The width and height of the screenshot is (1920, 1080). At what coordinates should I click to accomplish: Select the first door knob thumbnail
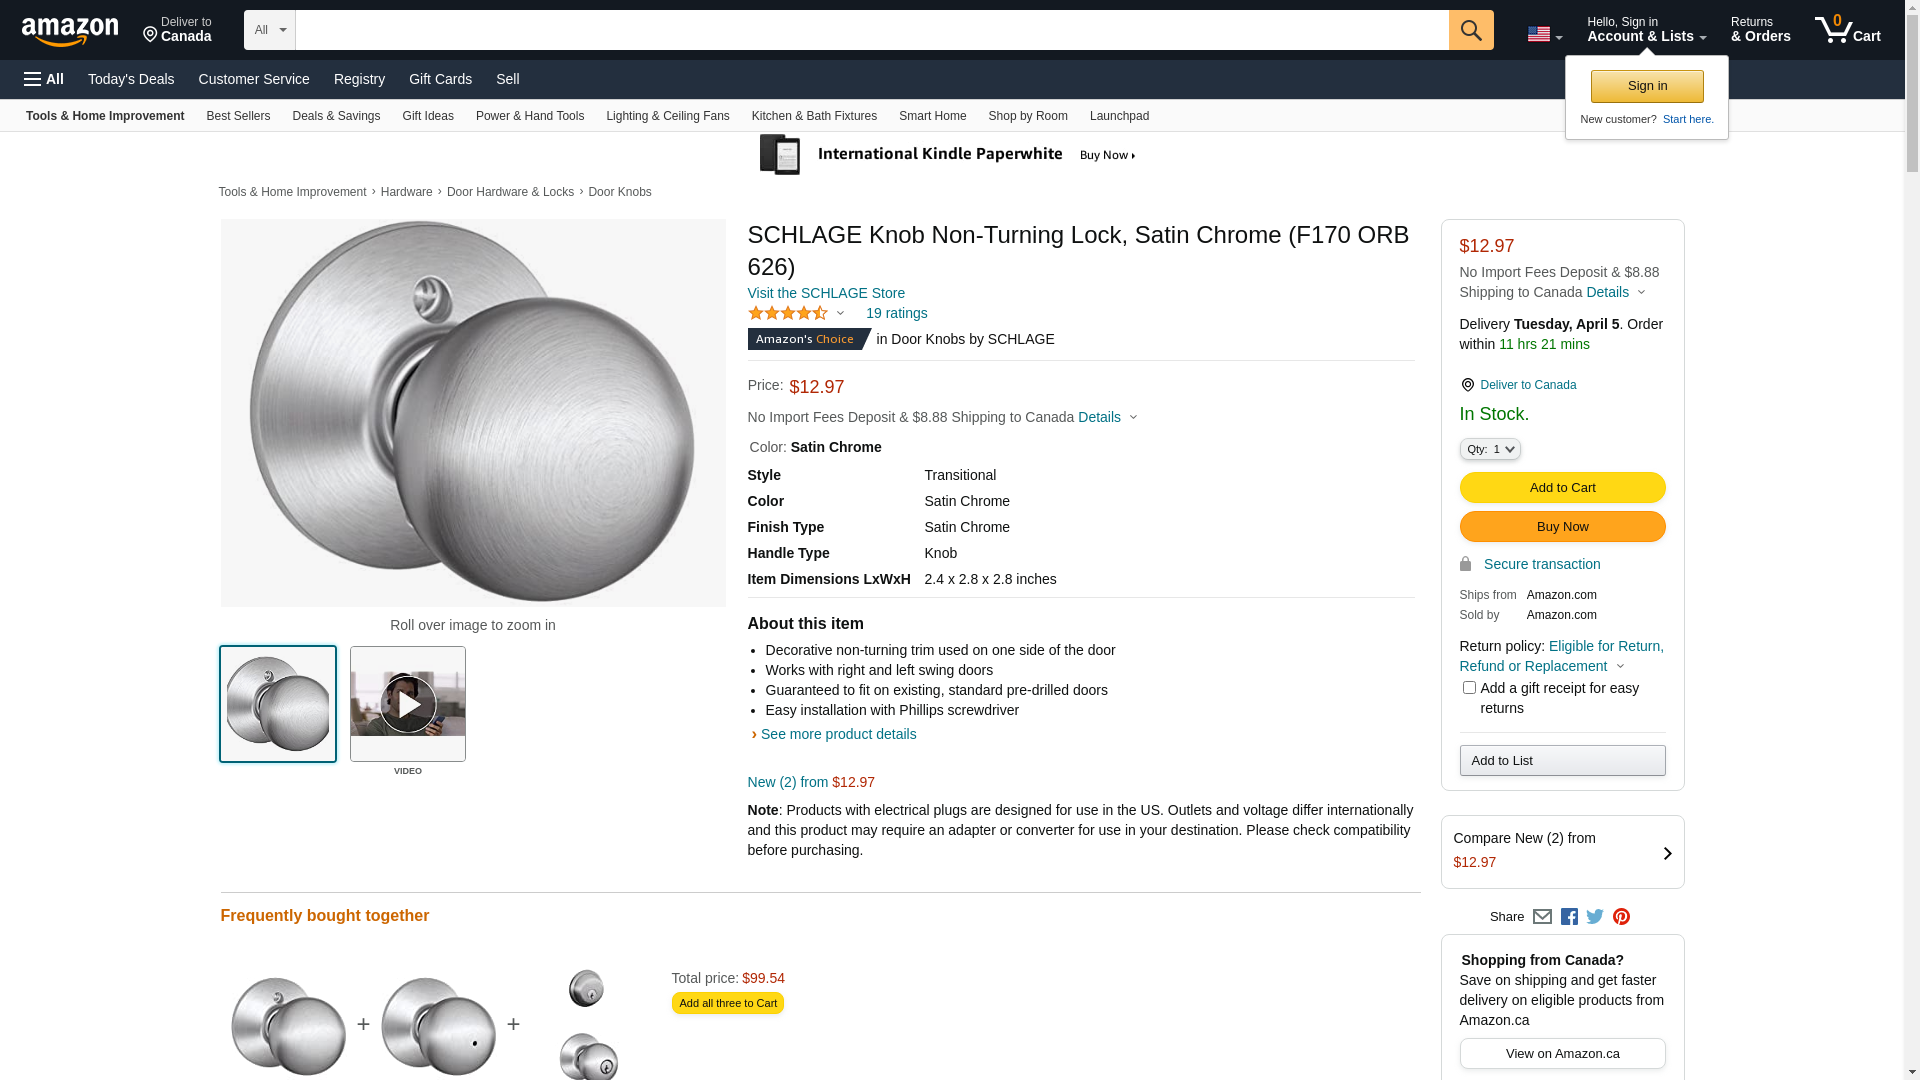click(278, 704)
